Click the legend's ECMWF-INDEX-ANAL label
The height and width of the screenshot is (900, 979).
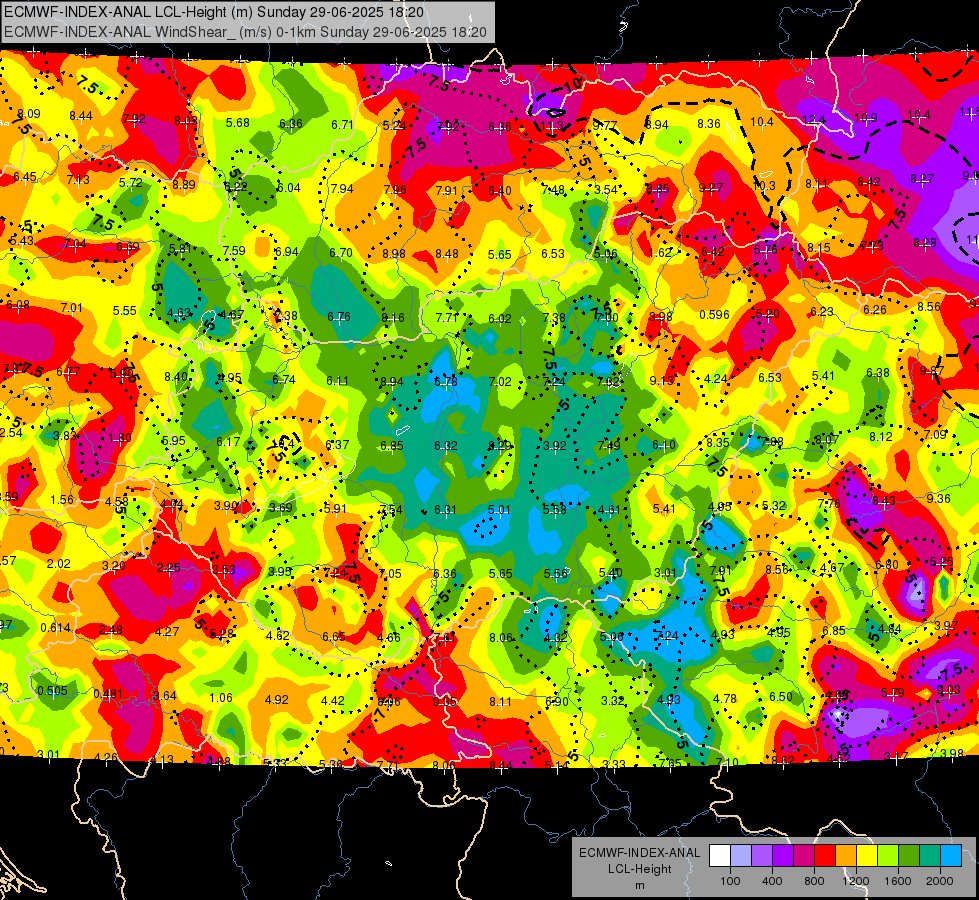[x=639, y=853]
